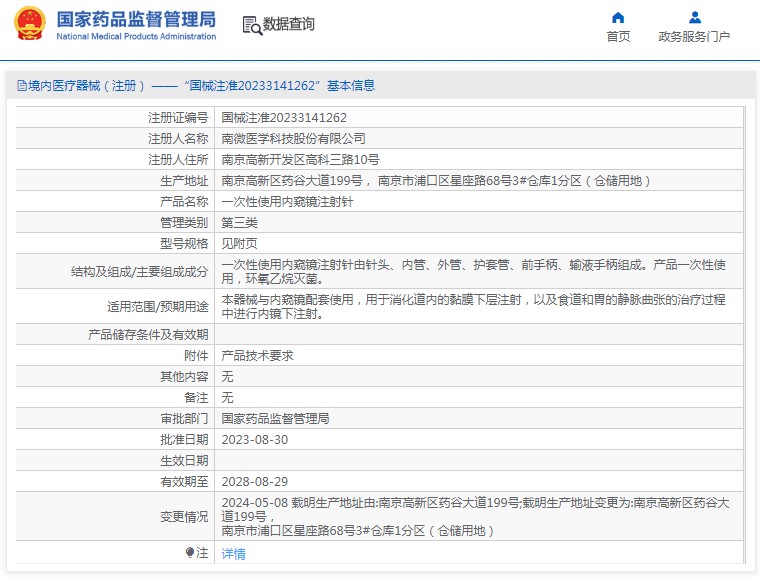
Task: Click the 首页 home icon
Action: (618, 17)
